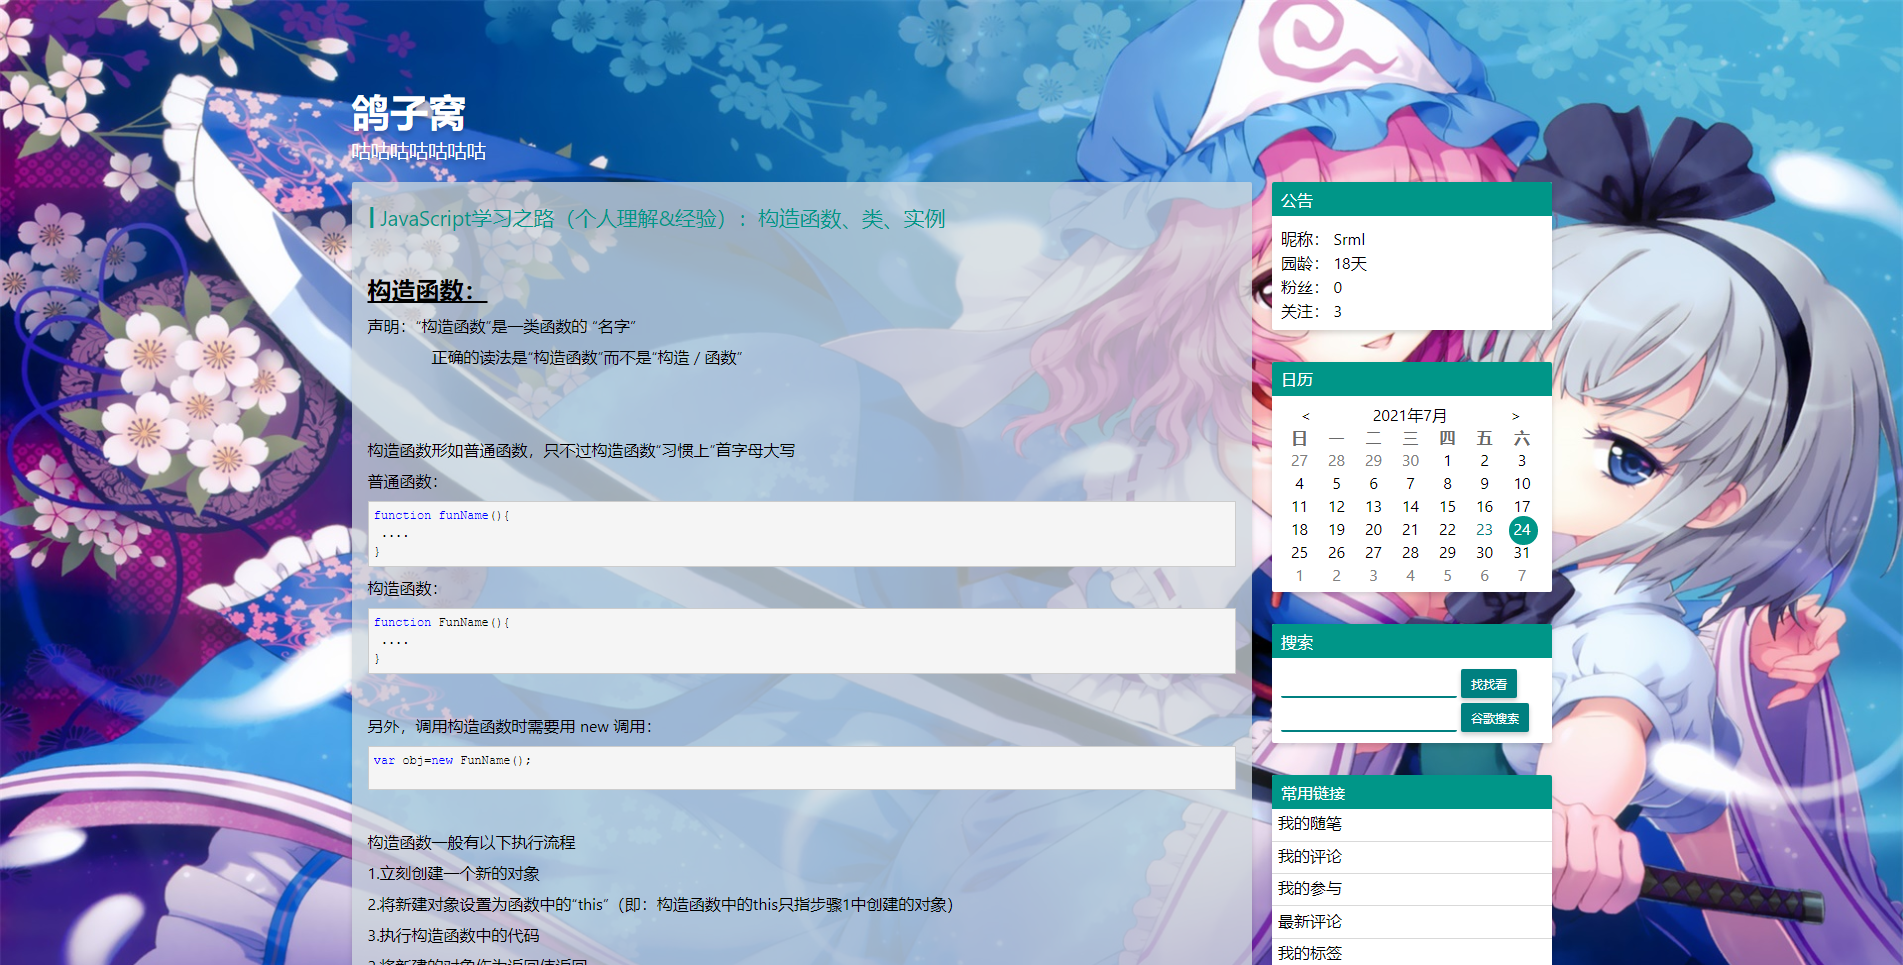Image resolution: width=1903 pixels, height=965 pixels.
Task: Click calendar date 15
Action: (1447, 507)
